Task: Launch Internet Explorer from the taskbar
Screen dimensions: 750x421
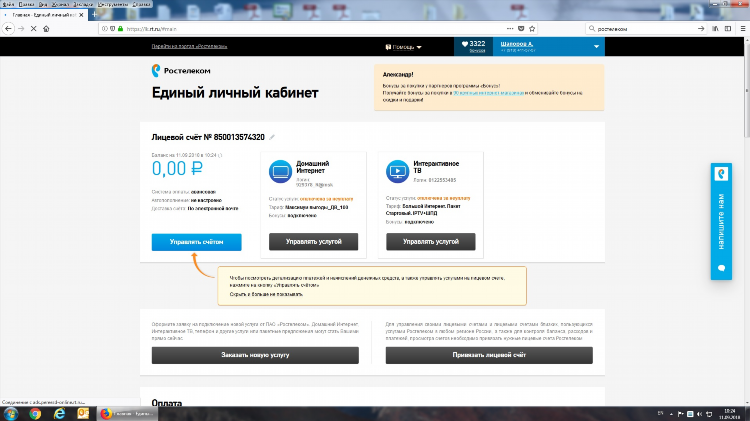Action: (59, 414)
